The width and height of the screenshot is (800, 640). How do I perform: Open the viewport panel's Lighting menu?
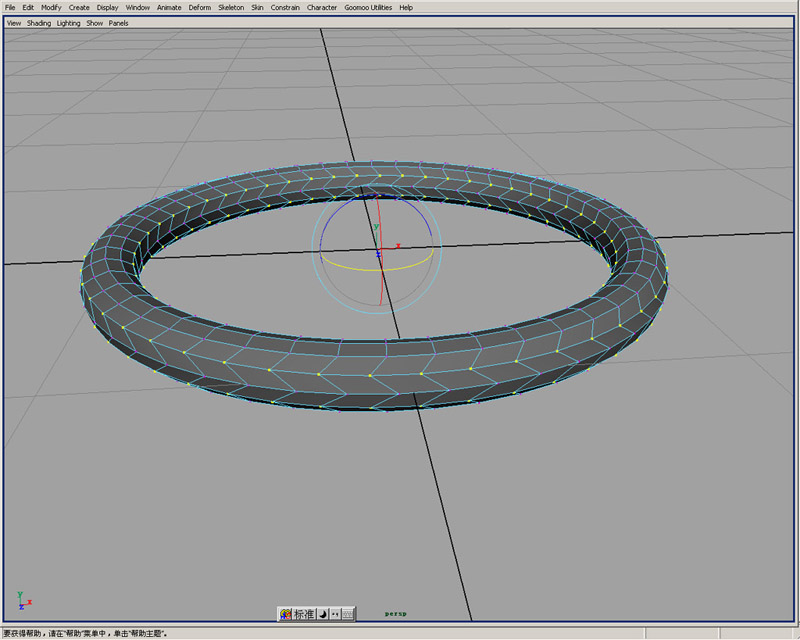(x=68, y=23)
